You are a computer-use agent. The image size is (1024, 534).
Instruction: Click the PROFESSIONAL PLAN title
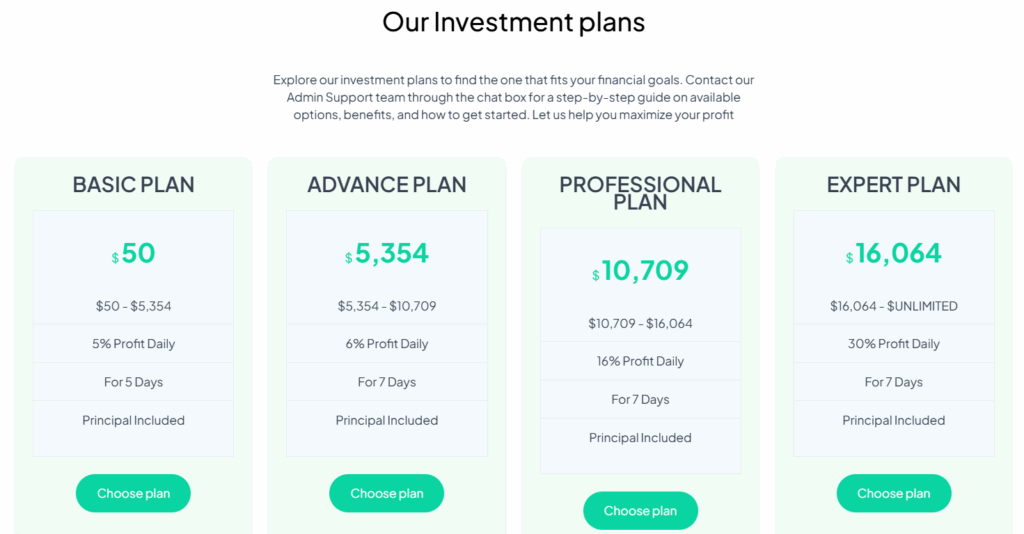[640, 193]
